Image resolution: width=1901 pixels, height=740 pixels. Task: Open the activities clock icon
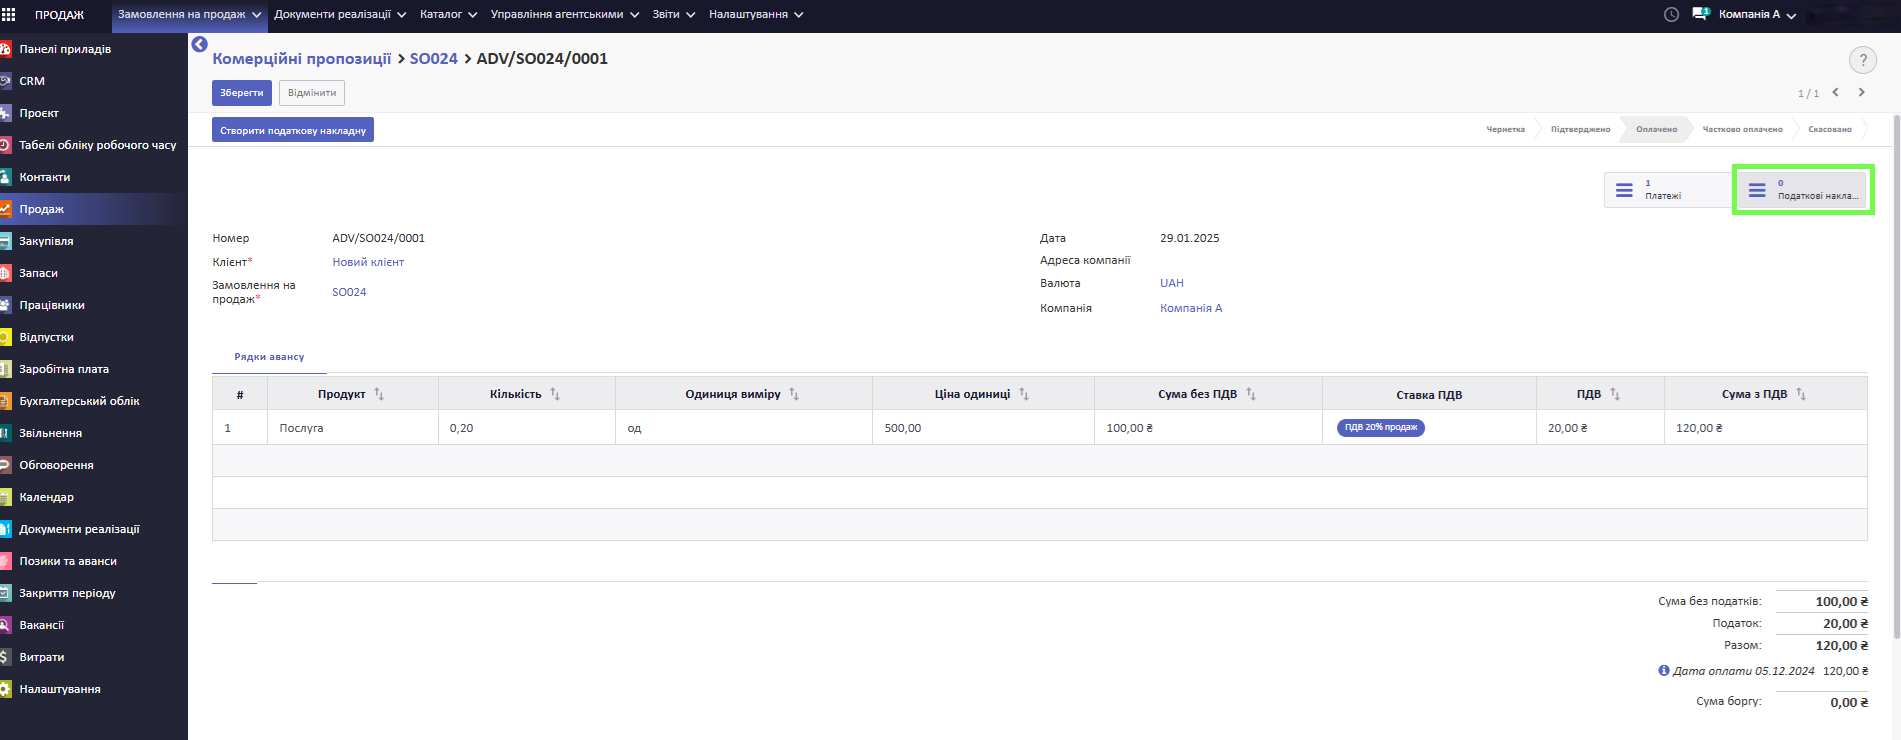click(1671, 15)
